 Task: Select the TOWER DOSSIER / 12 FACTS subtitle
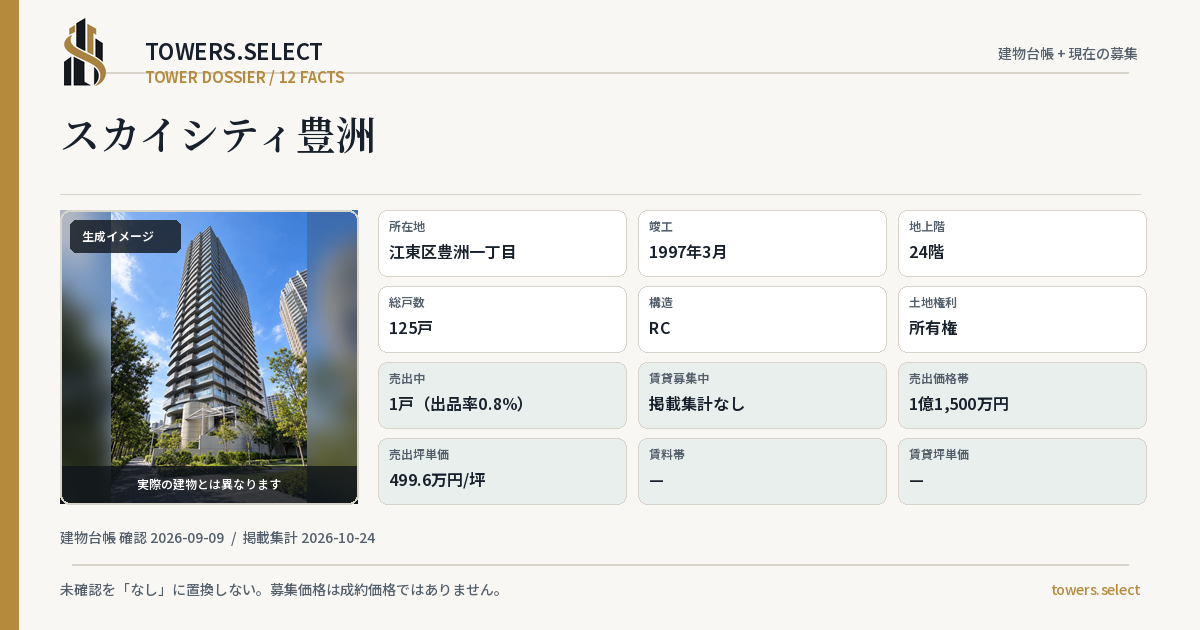click(245, 77)
